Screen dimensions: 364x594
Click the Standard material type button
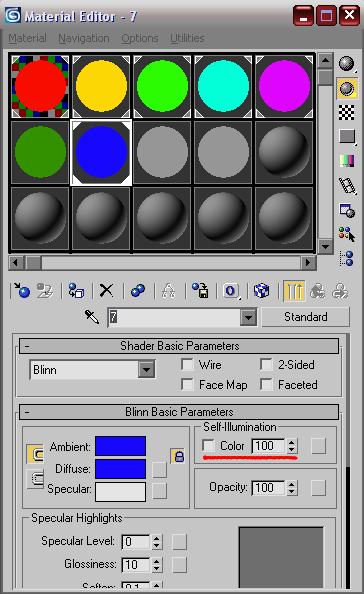click(x=305, y=317)
